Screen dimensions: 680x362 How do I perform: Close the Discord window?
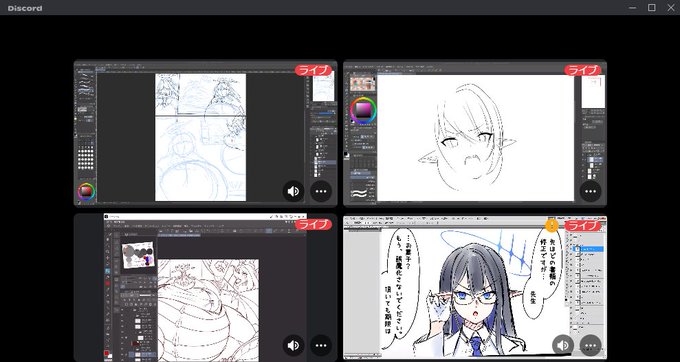click(670, 8)
